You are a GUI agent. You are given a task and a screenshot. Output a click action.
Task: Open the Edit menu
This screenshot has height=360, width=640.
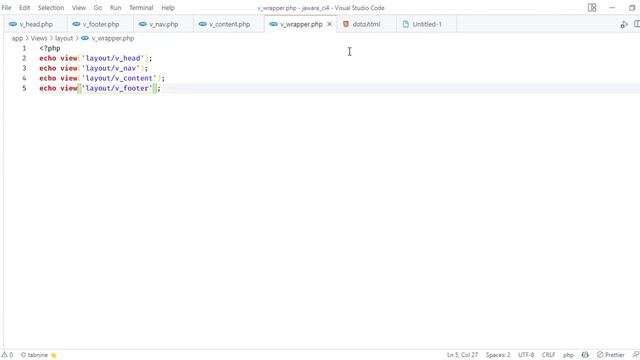pos(24,8)
